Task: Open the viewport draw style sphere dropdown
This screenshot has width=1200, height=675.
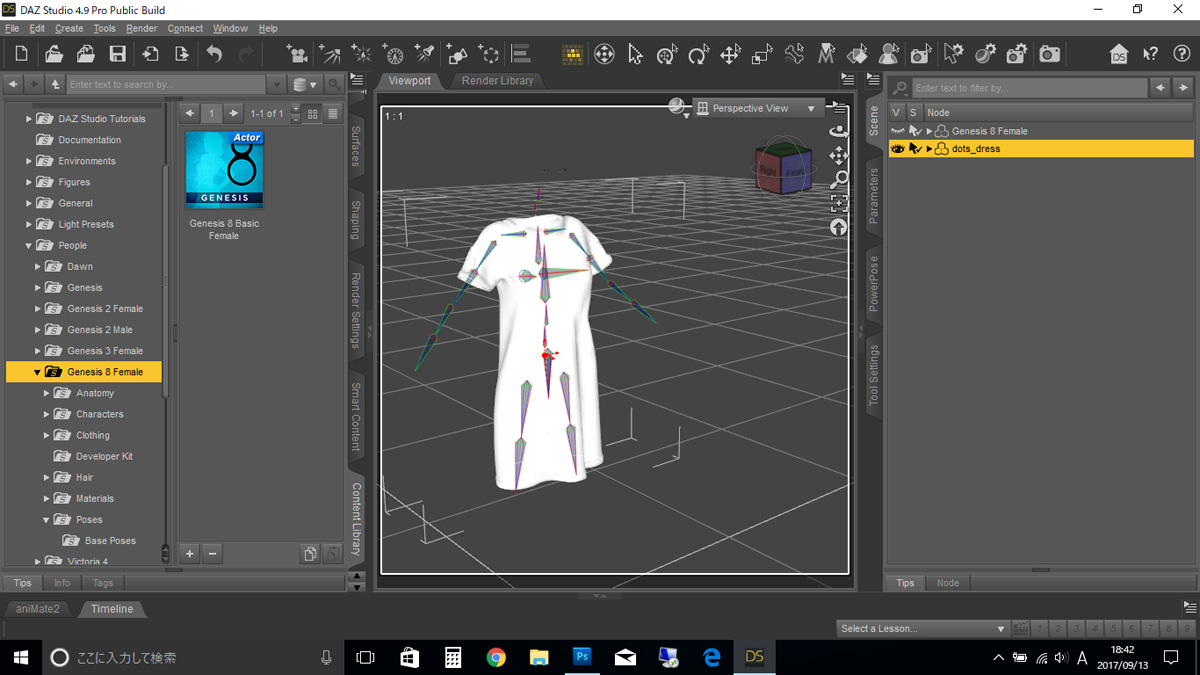Action: [679, 108]
